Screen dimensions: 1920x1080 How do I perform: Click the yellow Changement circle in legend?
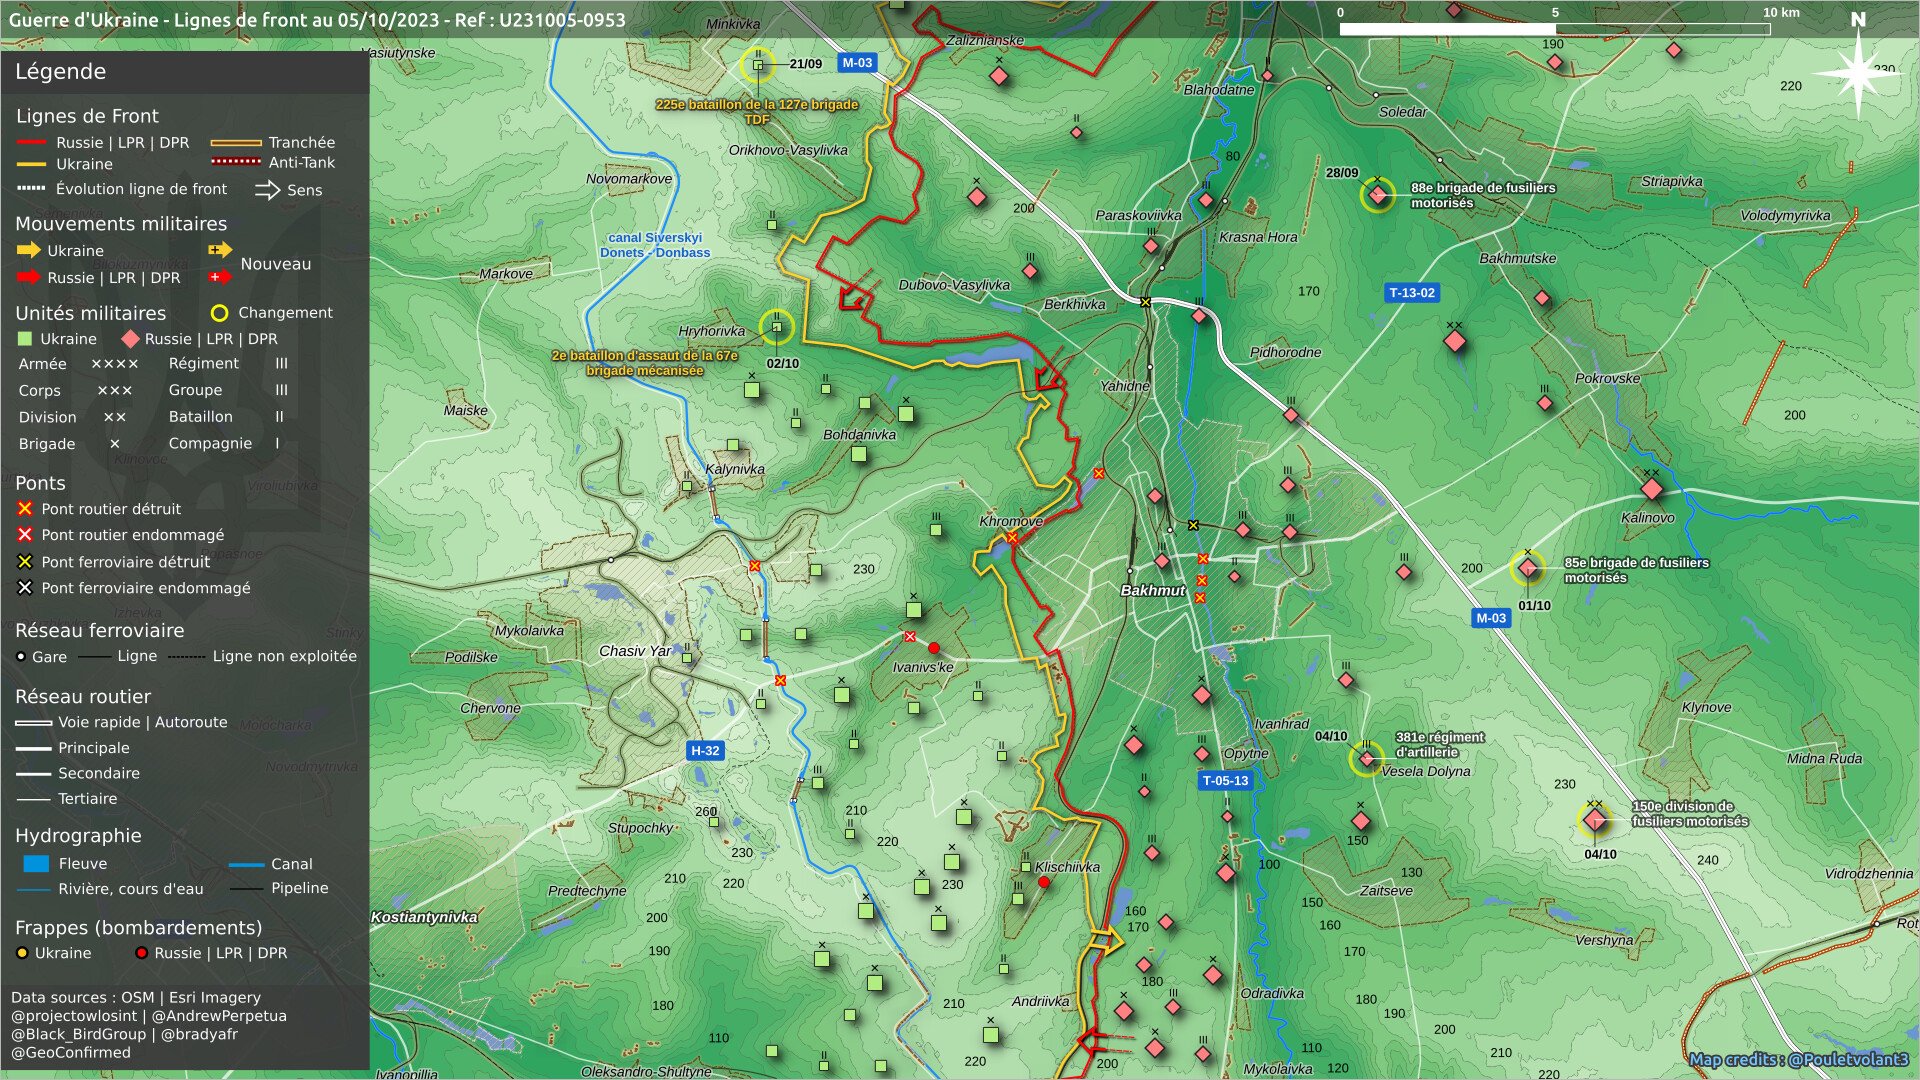220,313
